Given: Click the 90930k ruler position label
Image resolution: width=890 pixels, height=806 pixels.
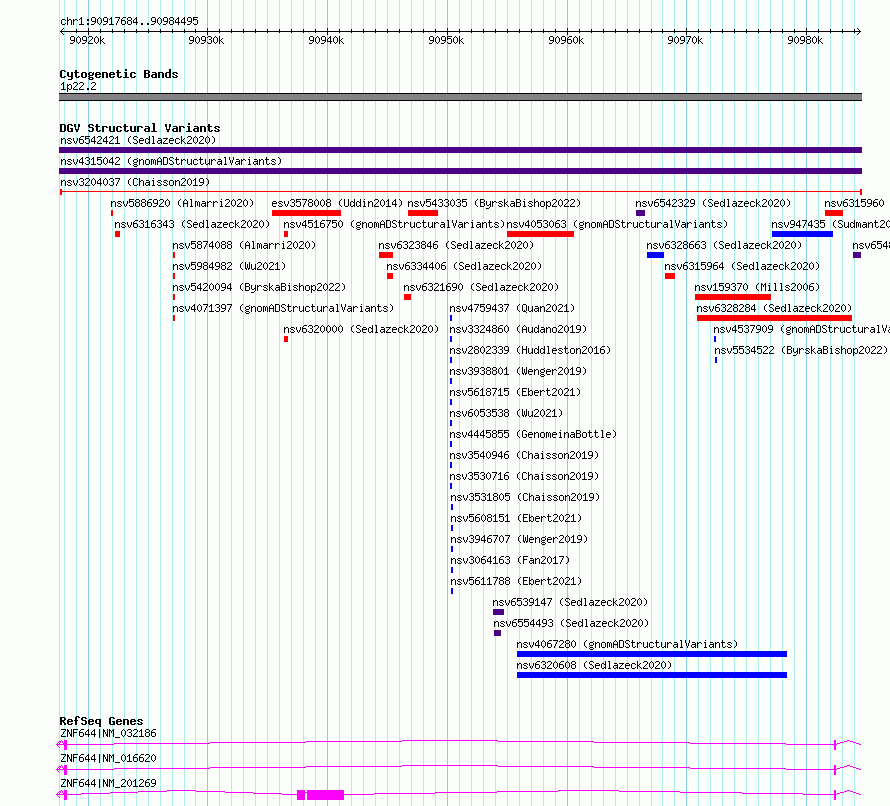Looking at the screenshot, I should pyautogui.click(x=206, y=40).
